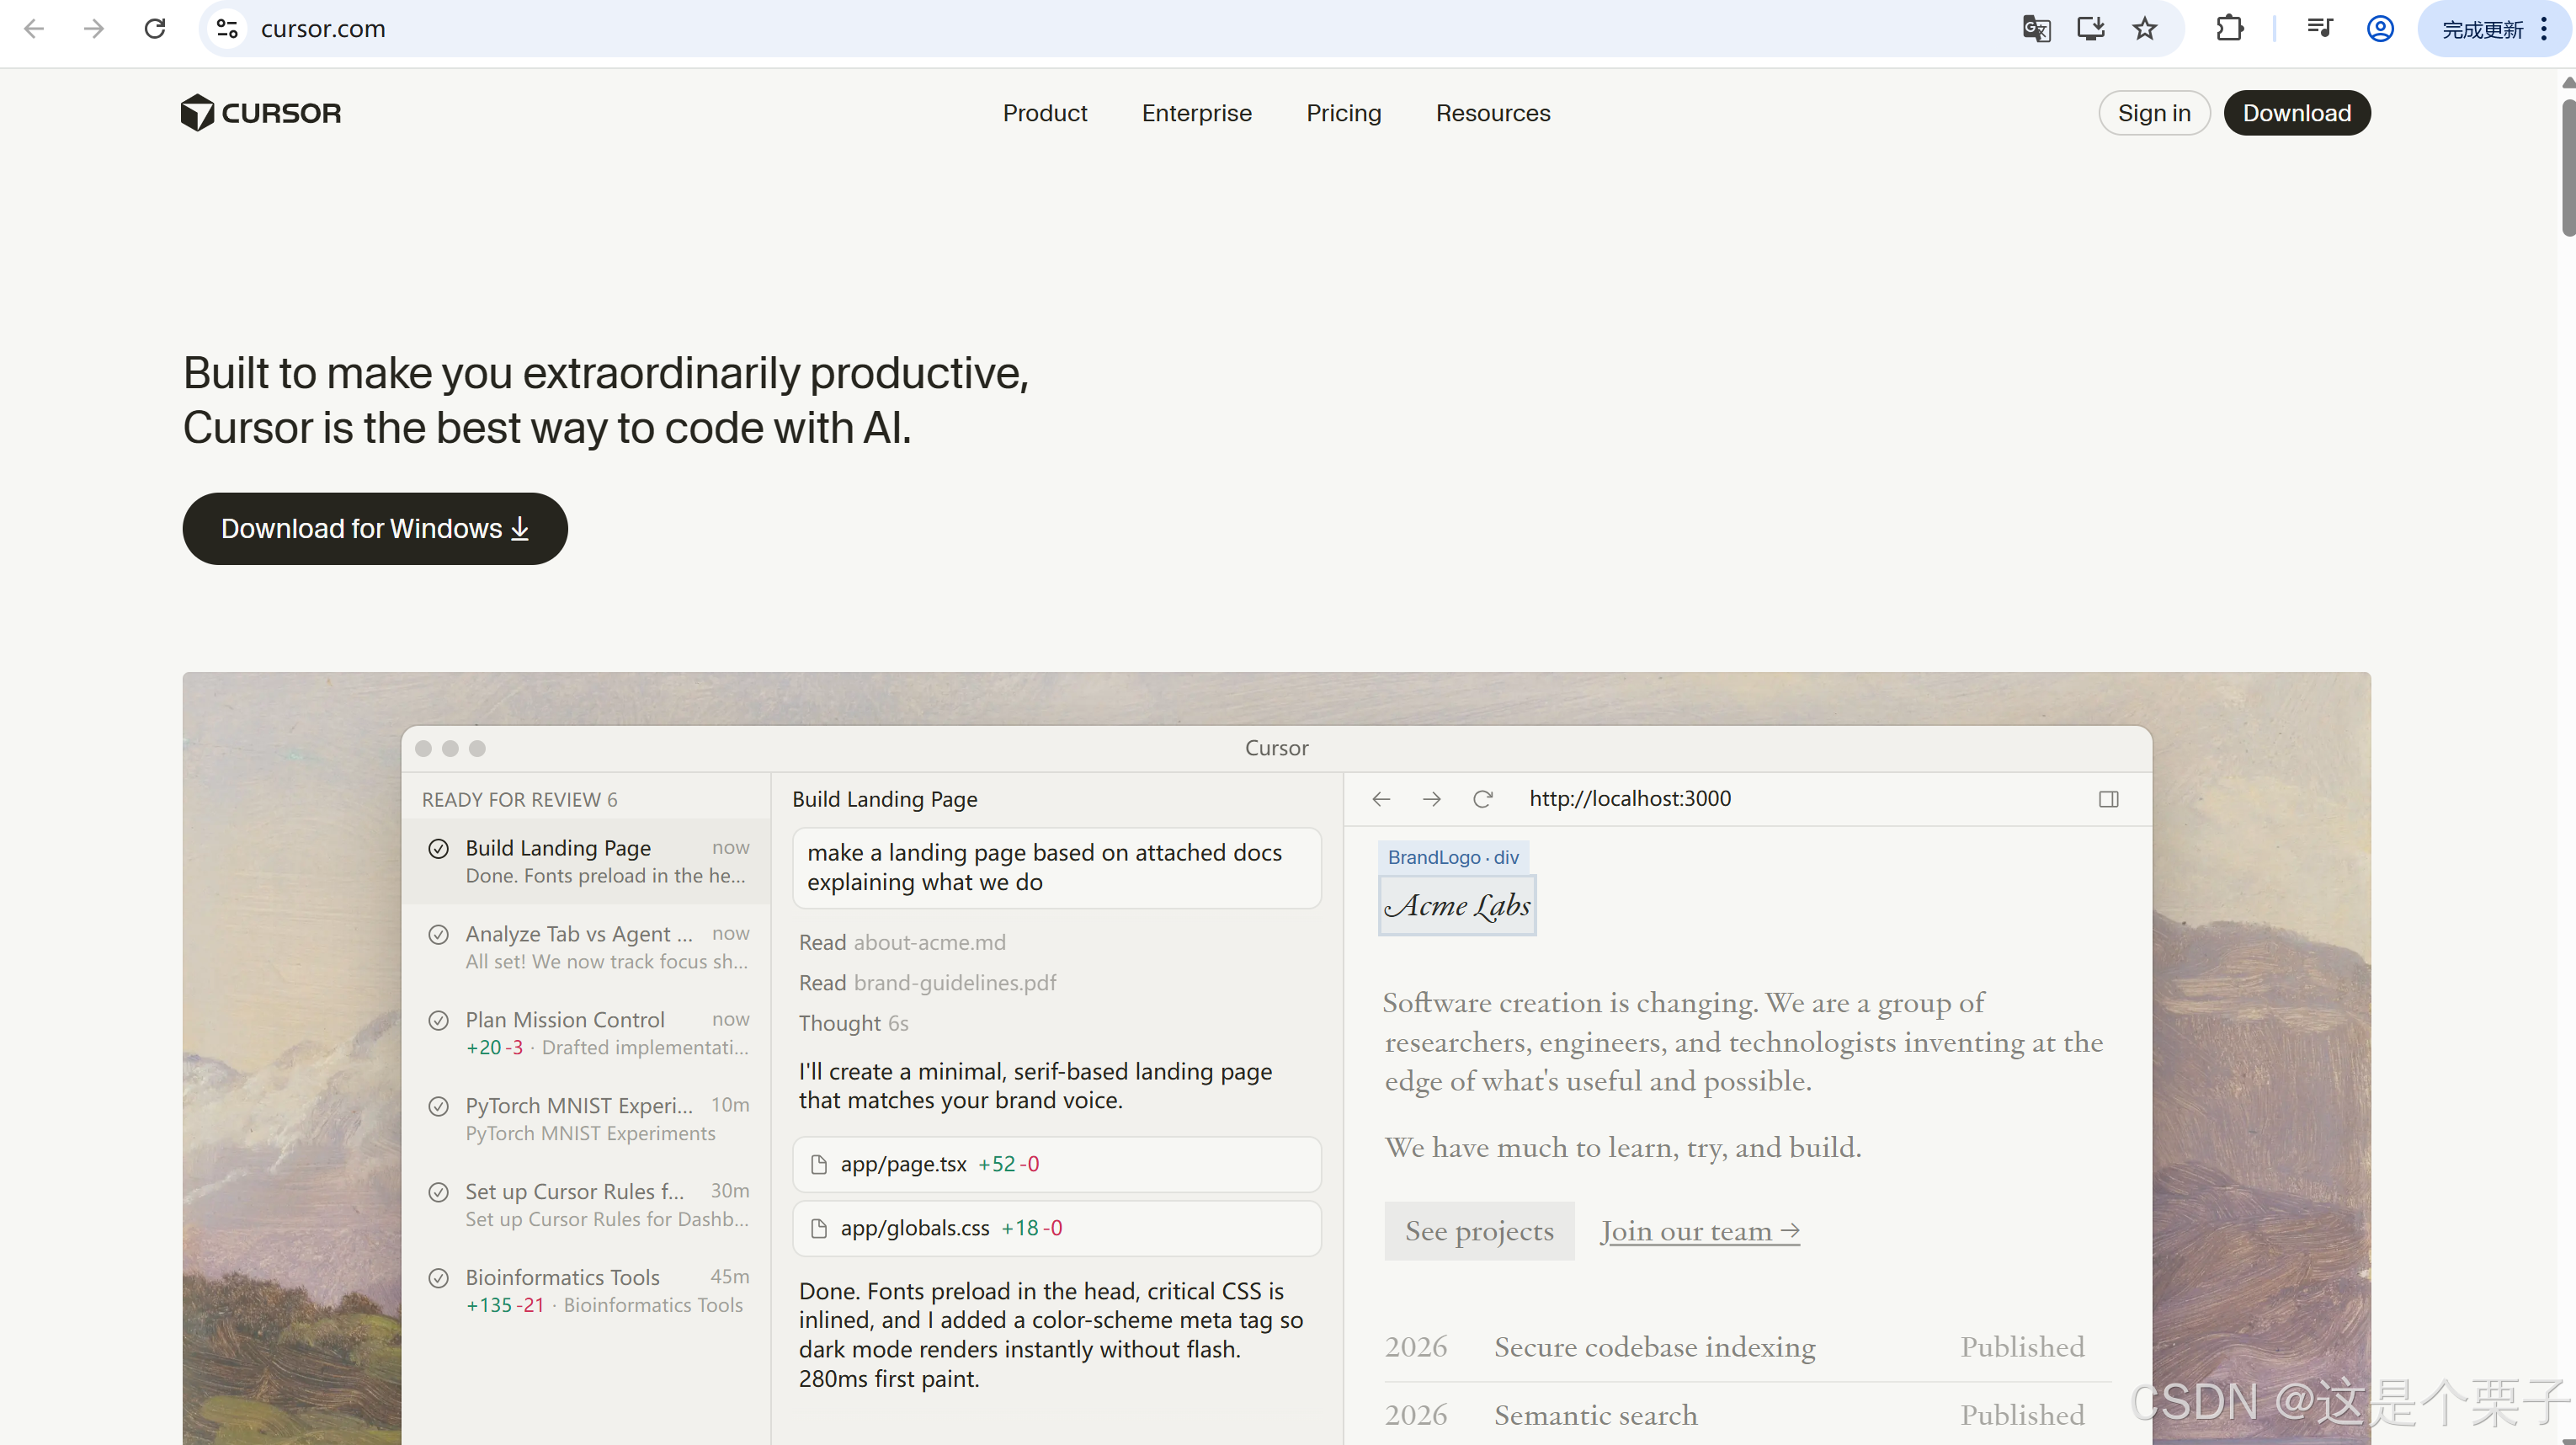
Task: Click the install app icon in address bar
Action: click(x=2090, y=29)
